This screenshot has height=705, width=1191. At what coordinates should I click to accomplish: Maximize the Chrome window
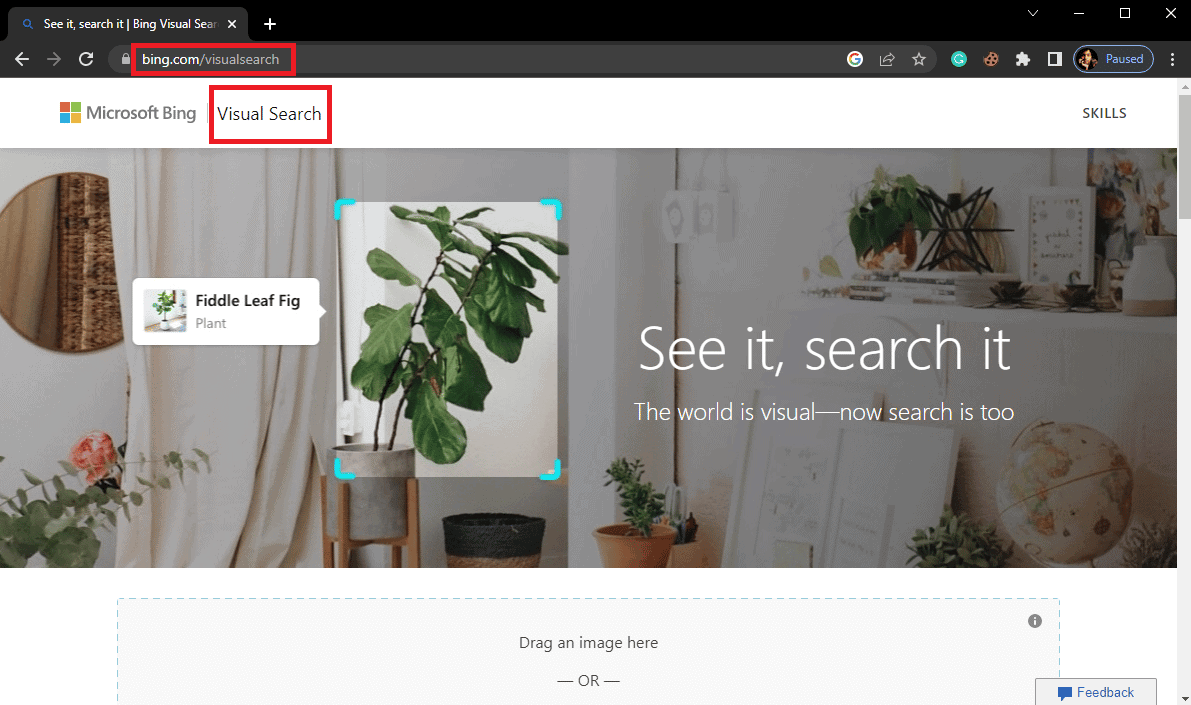1125,13
